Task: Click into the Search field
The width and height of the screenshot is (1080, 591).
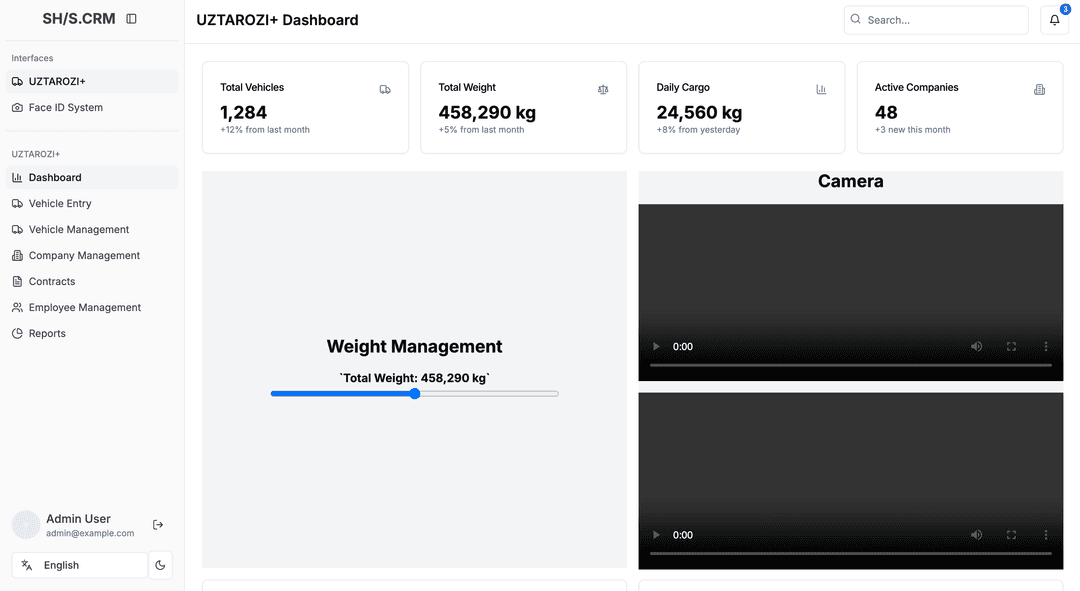Action: point(940,20)
